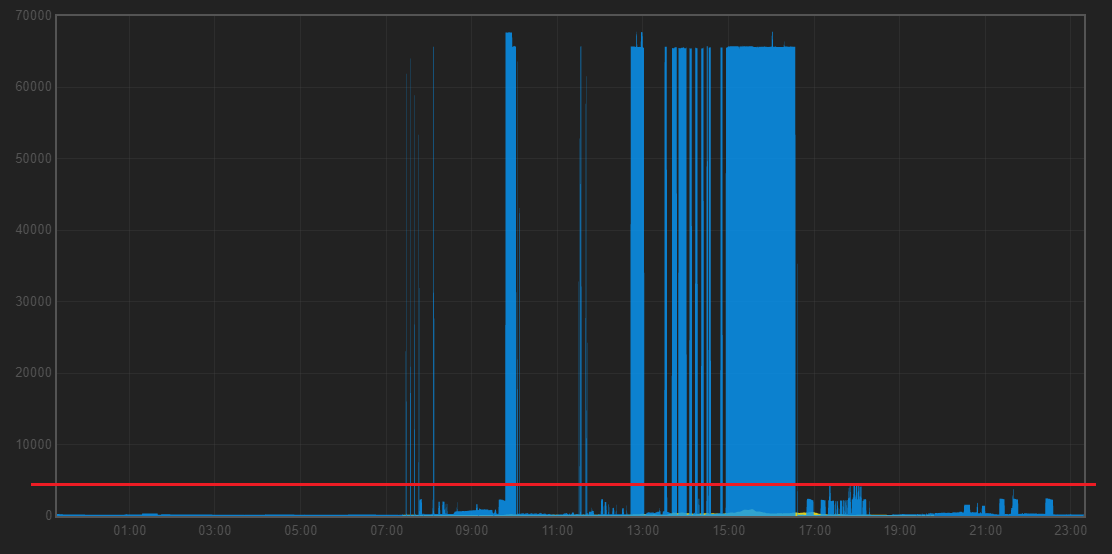The height and width of the screenshot is (554, 1112).
Task: Select the 60000 y-axis label
Action: point(33,87)
